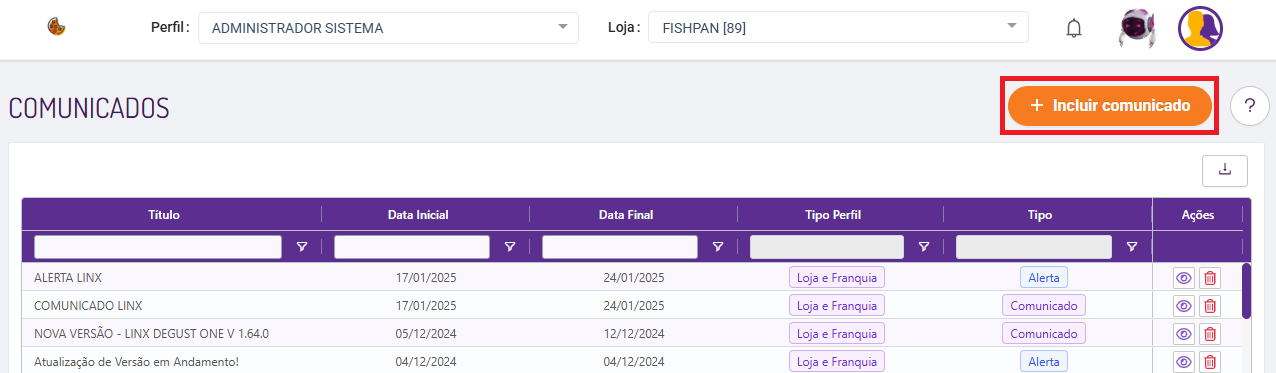The image size is (1276, 373).
Task: View Atualização de Versão row eye icon
Action: tap(1184, 362)
